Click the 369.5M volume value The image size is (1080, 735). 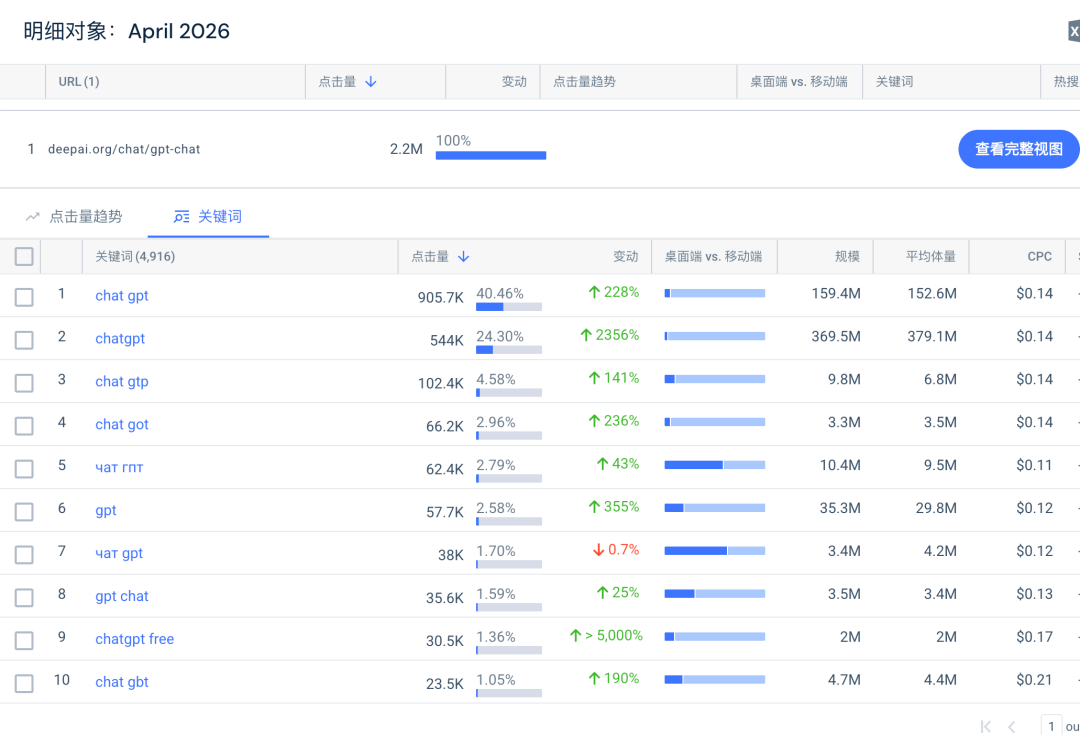[x=835, y=336]
